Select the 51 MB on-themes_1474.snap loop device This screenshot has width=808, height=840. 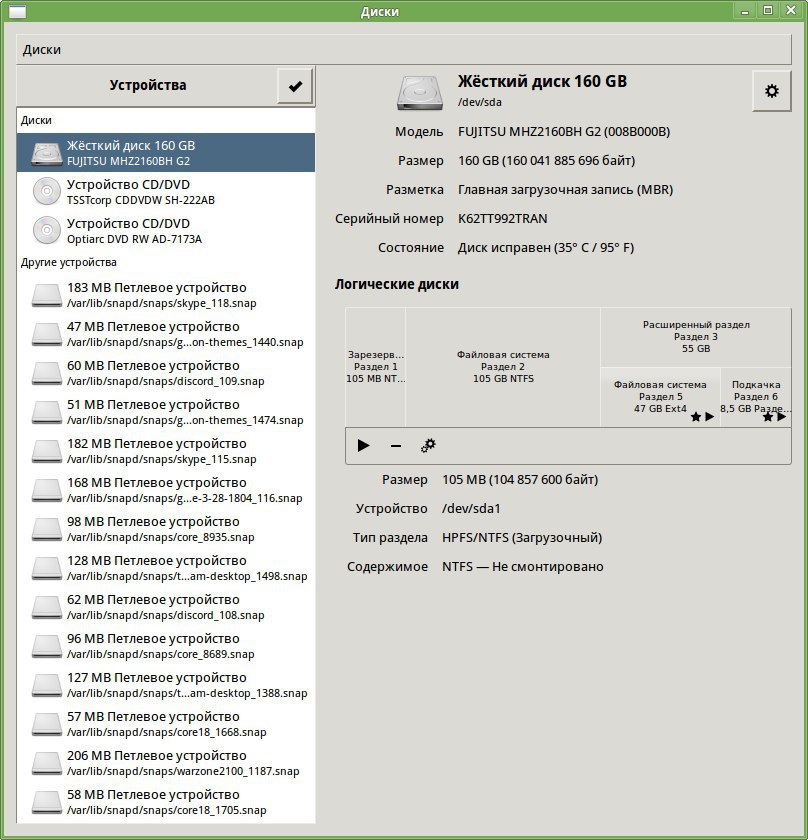166,412
